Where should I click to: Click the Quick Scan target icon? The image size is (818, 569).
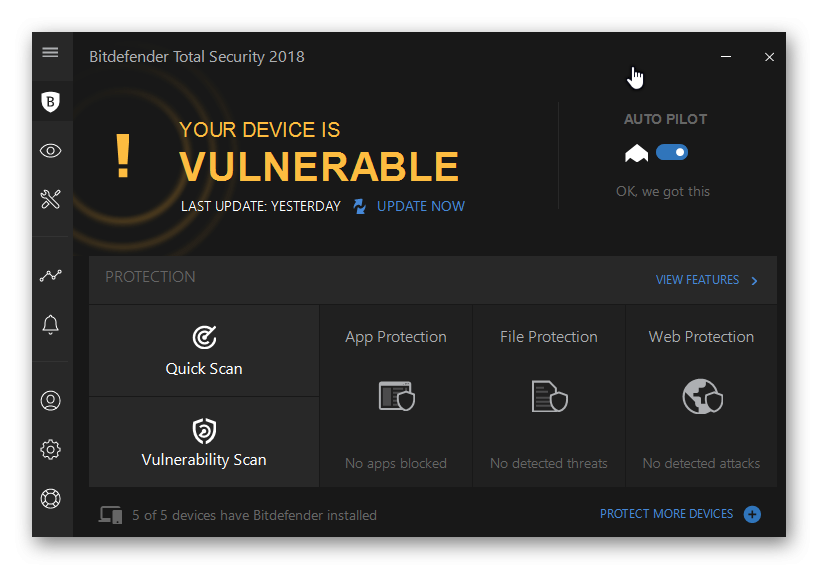coord(204,337)
